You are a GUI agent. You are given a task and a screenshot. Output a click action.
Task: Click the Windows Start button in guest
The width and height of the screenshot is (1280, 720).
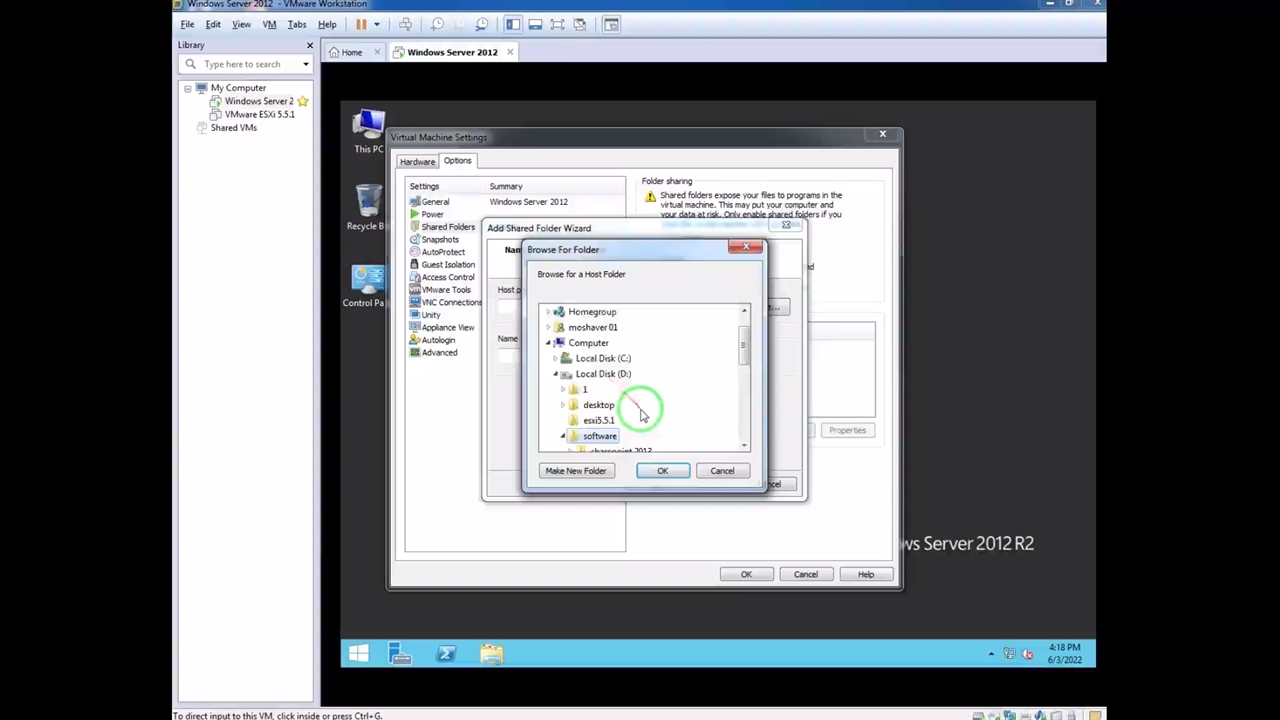coord(358,654)
